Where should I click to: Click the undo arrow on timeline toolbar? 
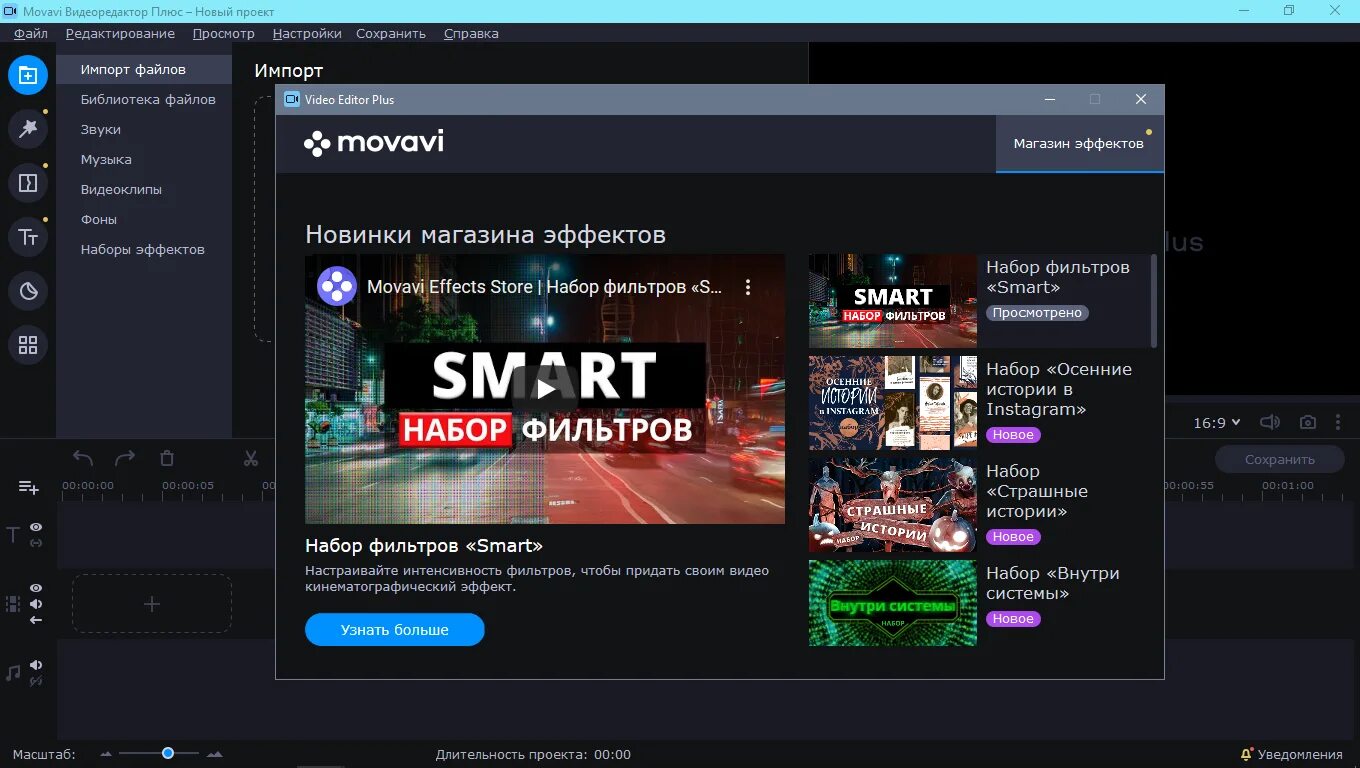click(83, 458)
